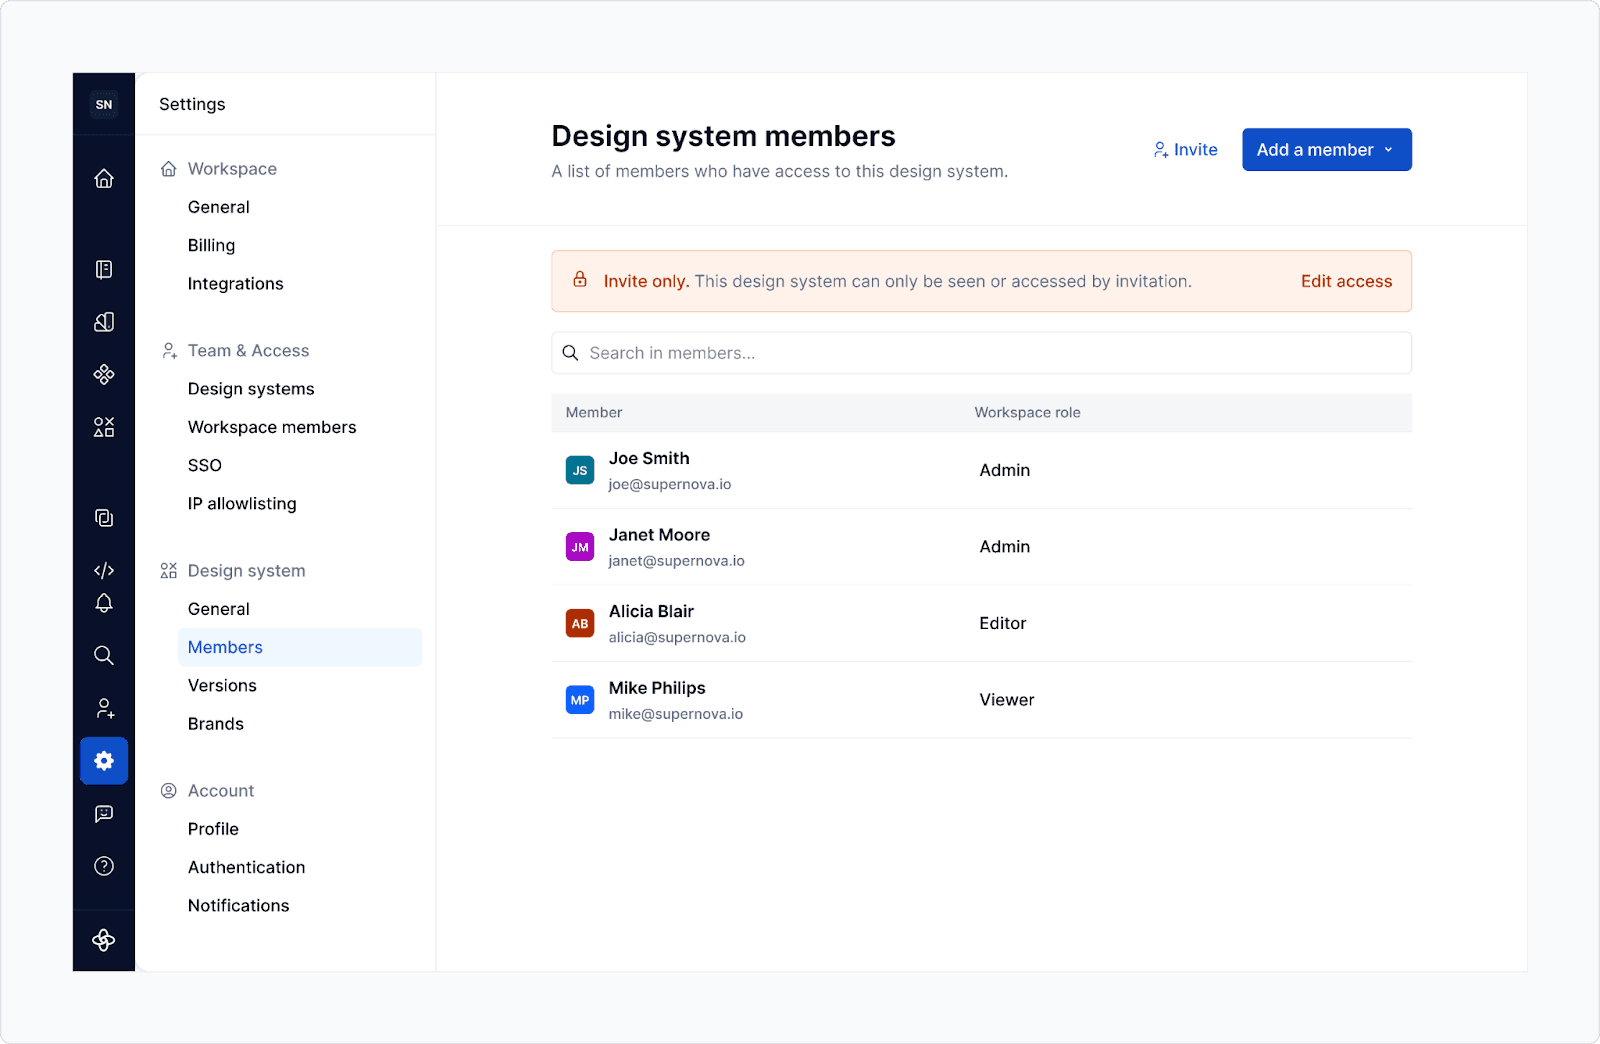Click the Invite link in header
Viewport: 1600px width, 1044px height.
(1185, 150)
